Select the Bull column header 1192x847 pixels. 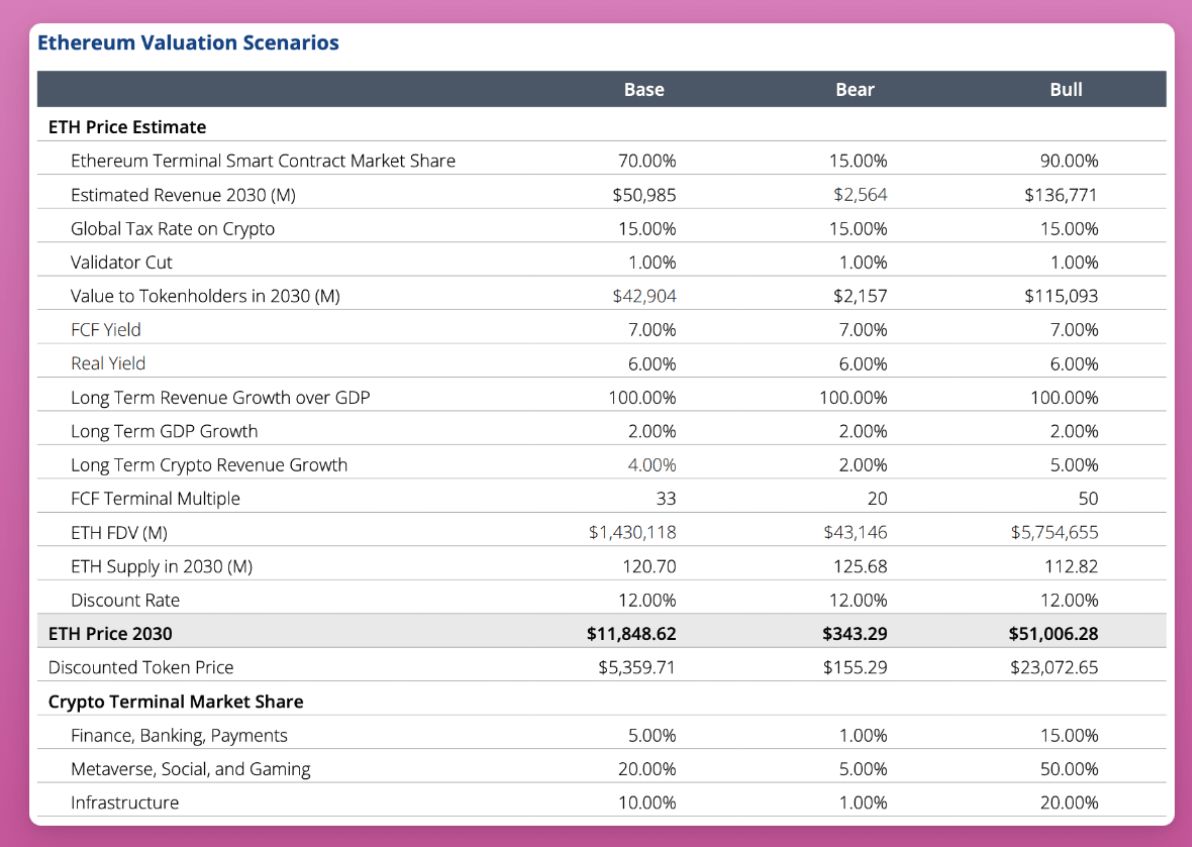(x=1066, y=89)
